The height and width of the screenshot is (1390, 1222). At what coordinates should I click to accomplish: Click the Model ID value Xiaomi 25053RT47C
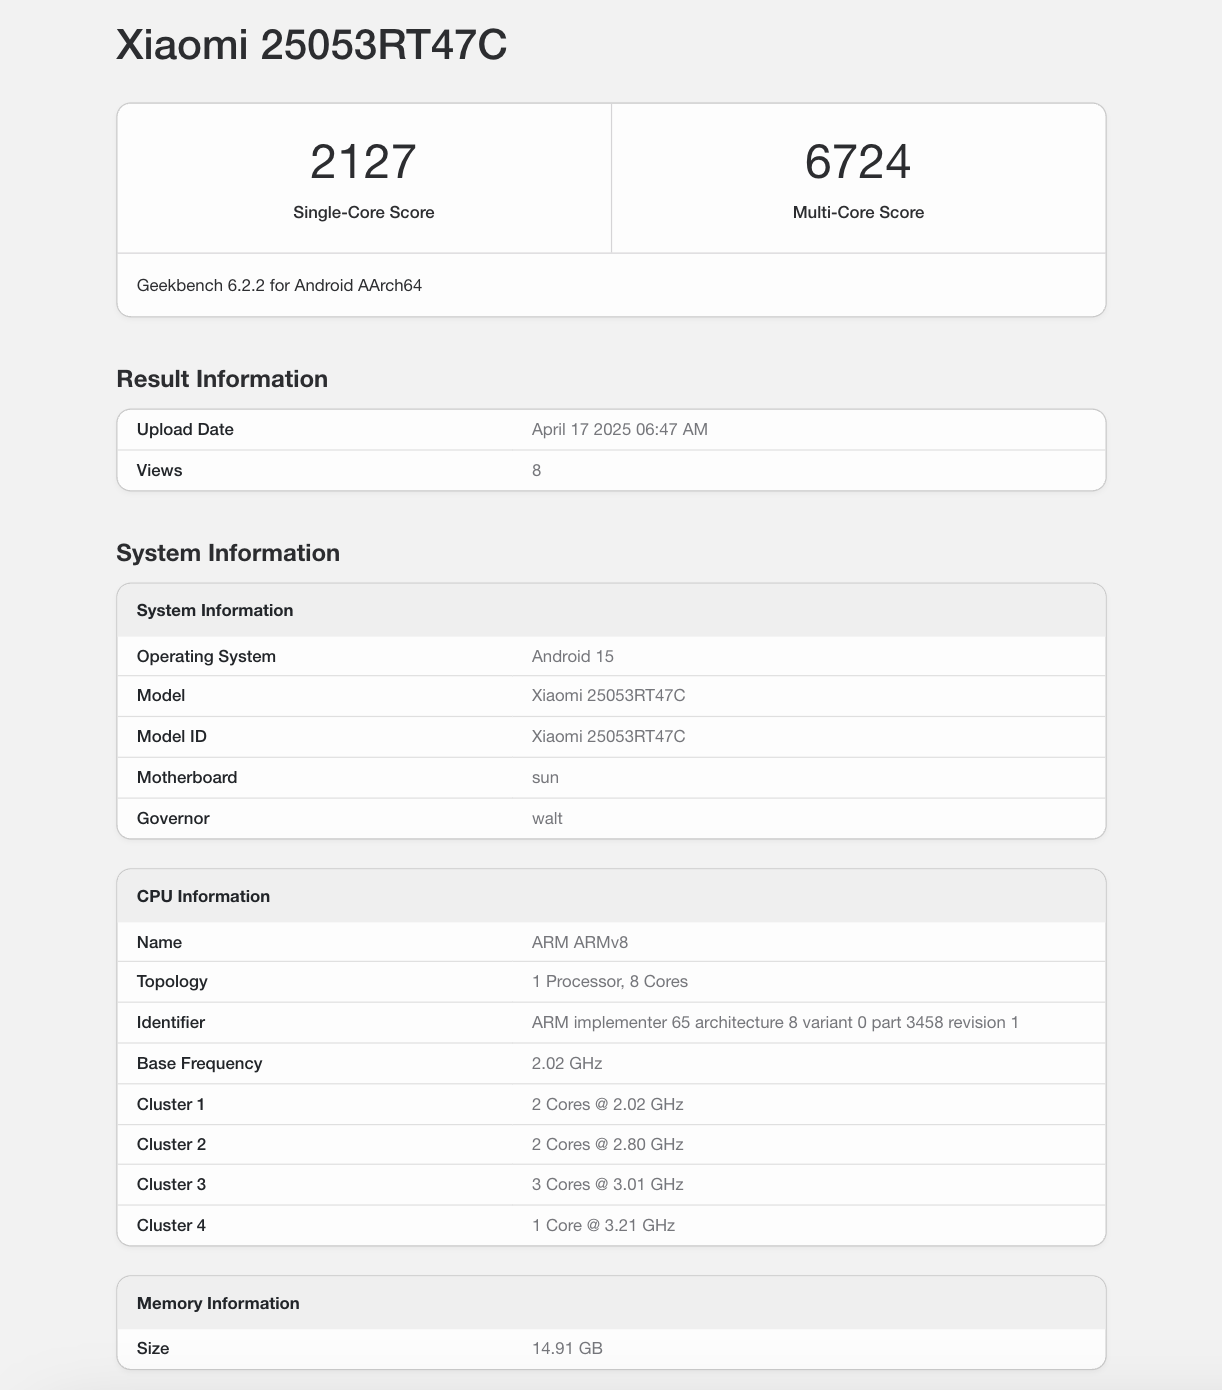coord(608,736)
